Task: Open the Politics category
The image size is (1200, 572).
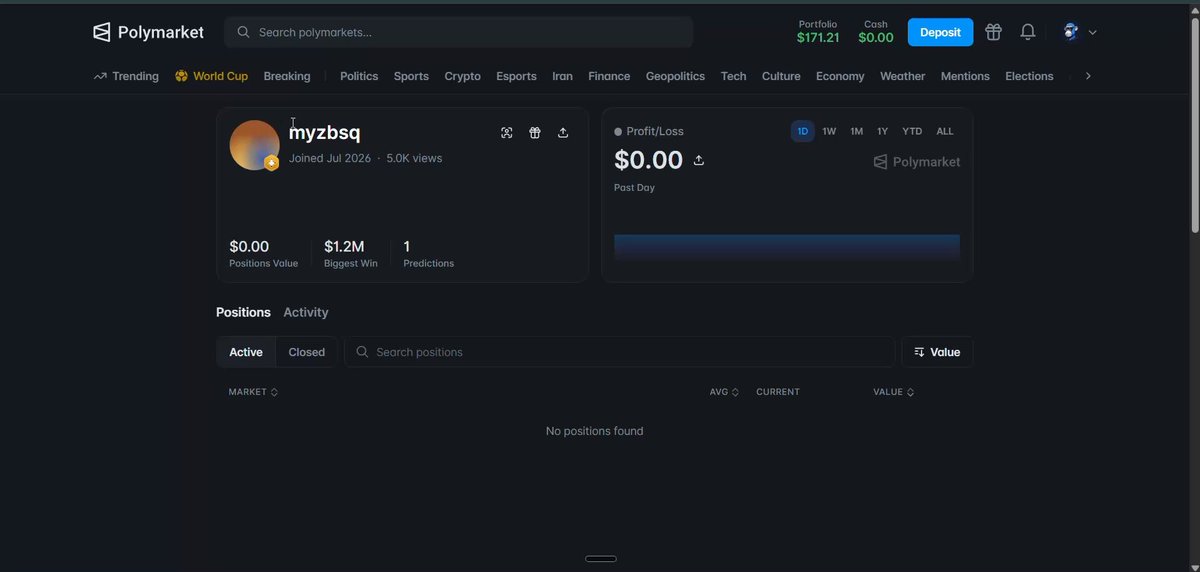Action: point(359,76)
